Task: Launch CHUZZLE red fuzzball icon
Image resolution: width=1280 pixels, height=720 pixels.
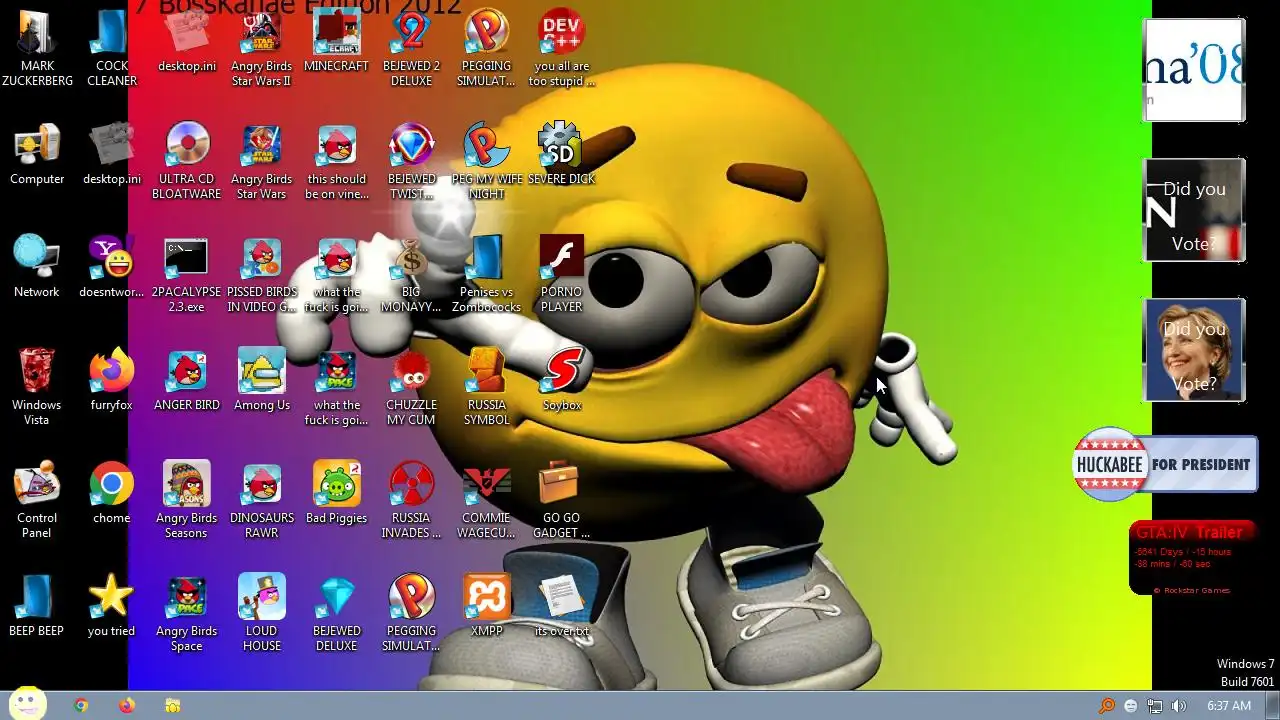Action: coord(412,387)
